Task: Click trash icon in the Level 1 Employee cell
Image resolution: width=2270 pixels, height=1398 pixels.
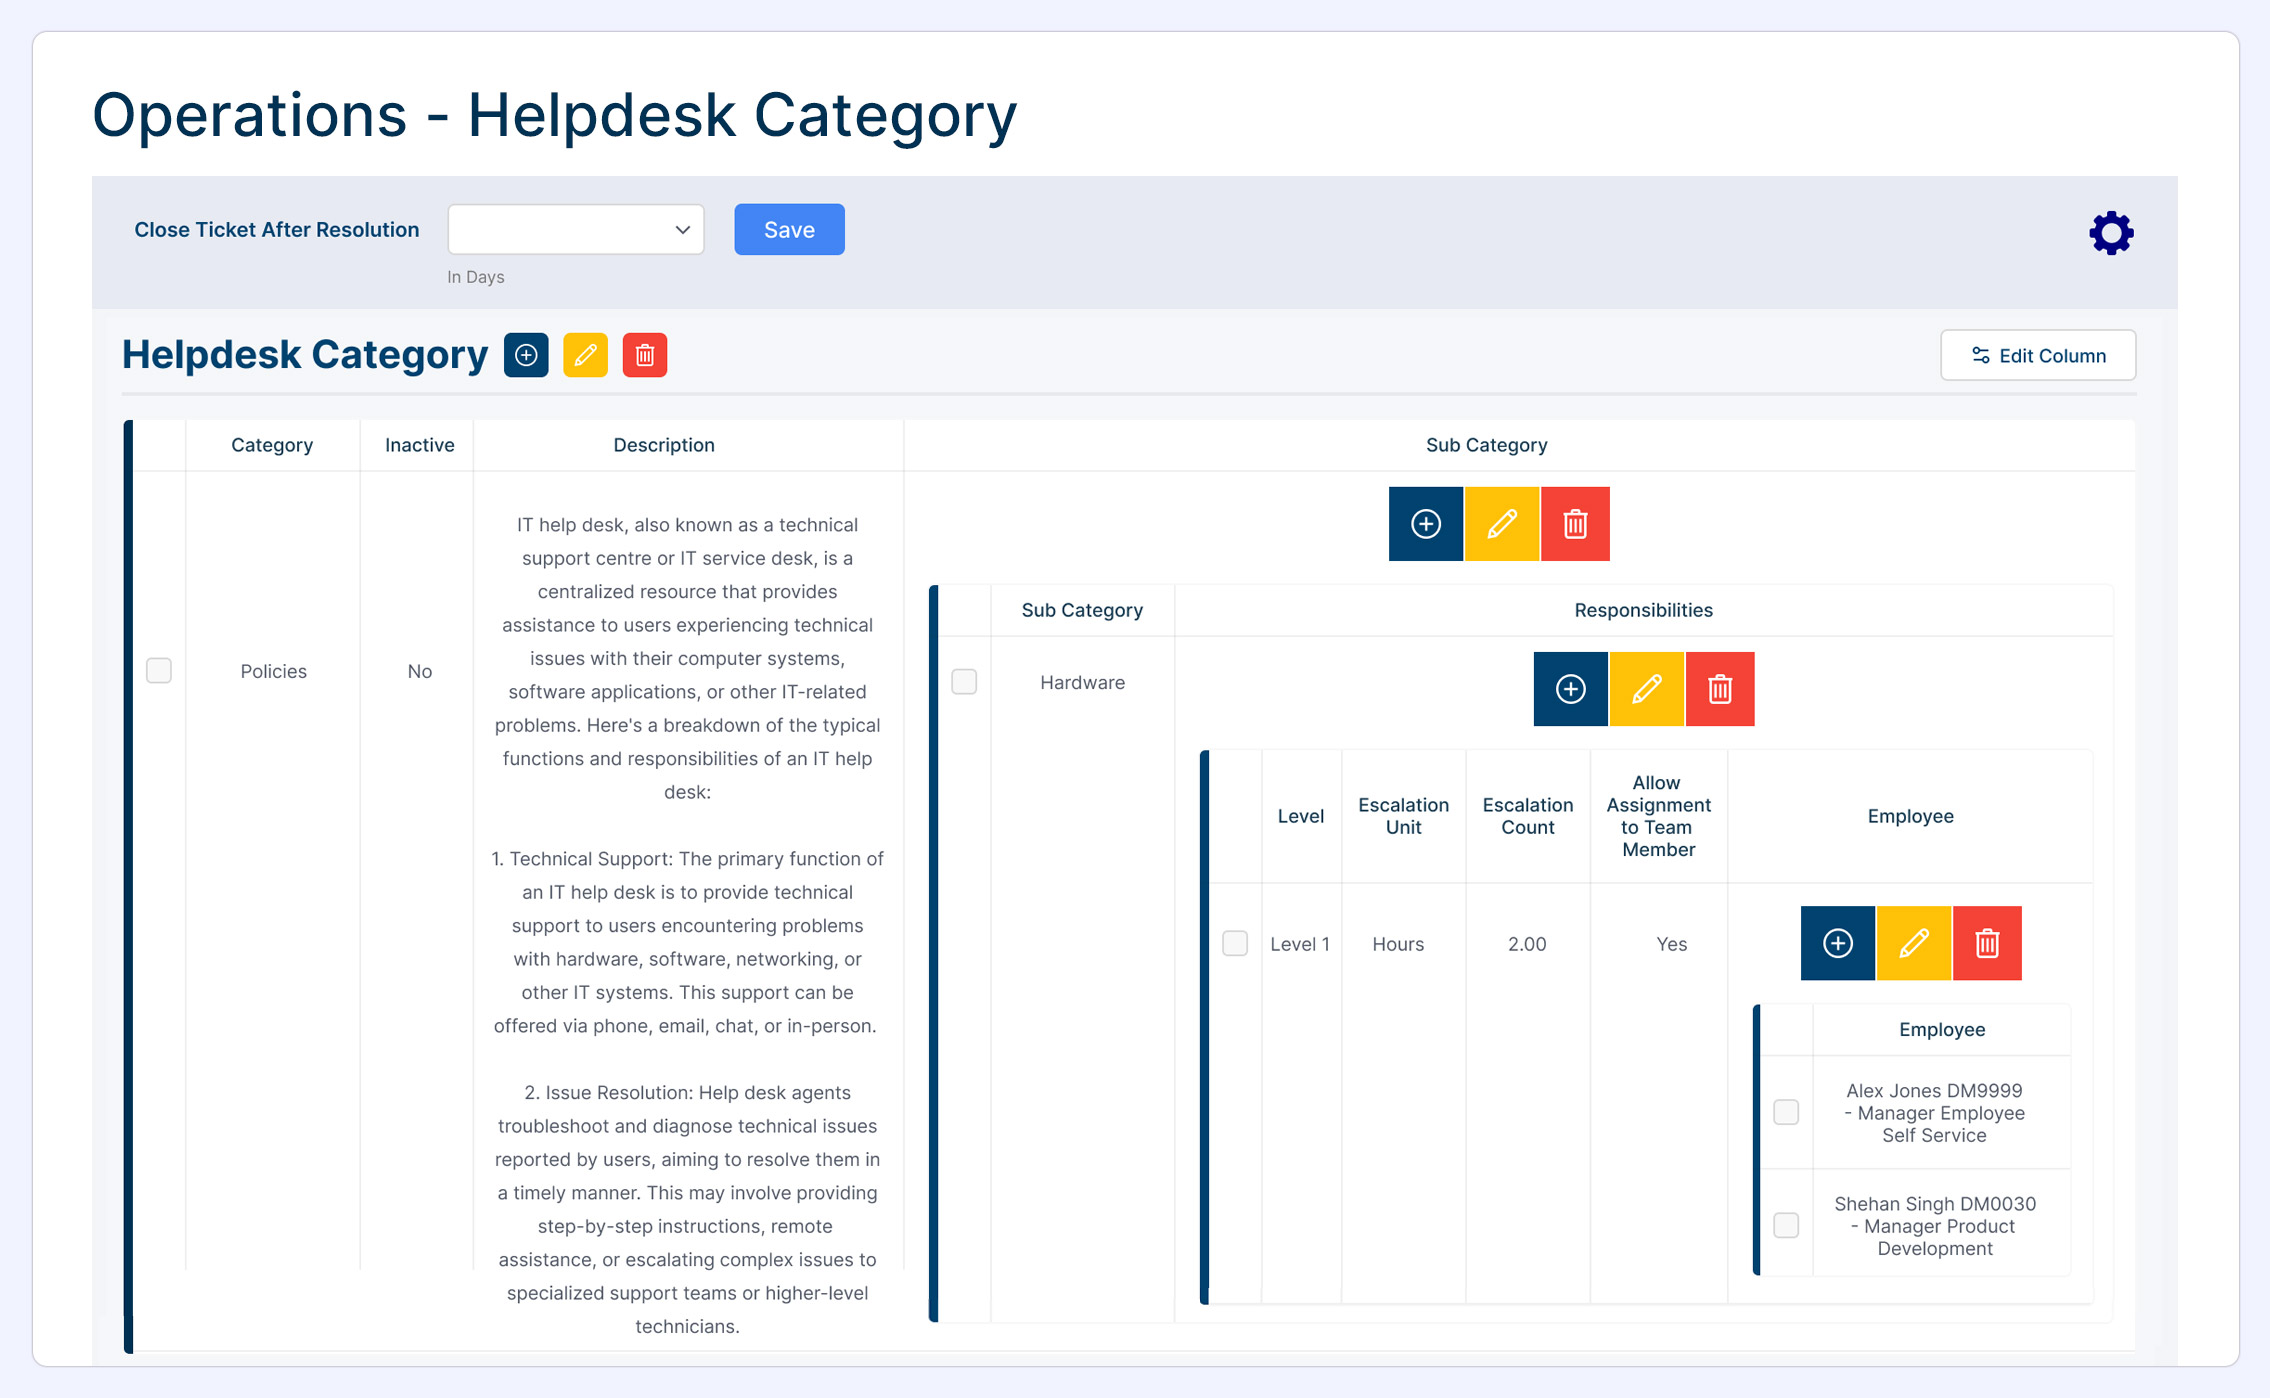Action: [x=1987, y=943]
